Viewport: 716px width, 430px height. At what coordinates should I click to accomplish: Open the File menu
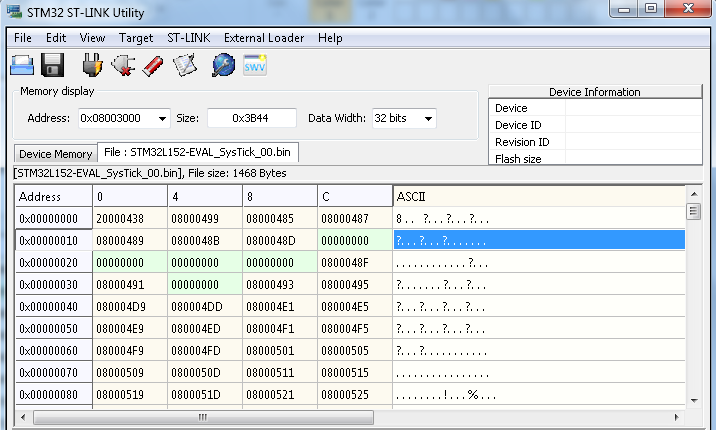(x=23, y=38)
